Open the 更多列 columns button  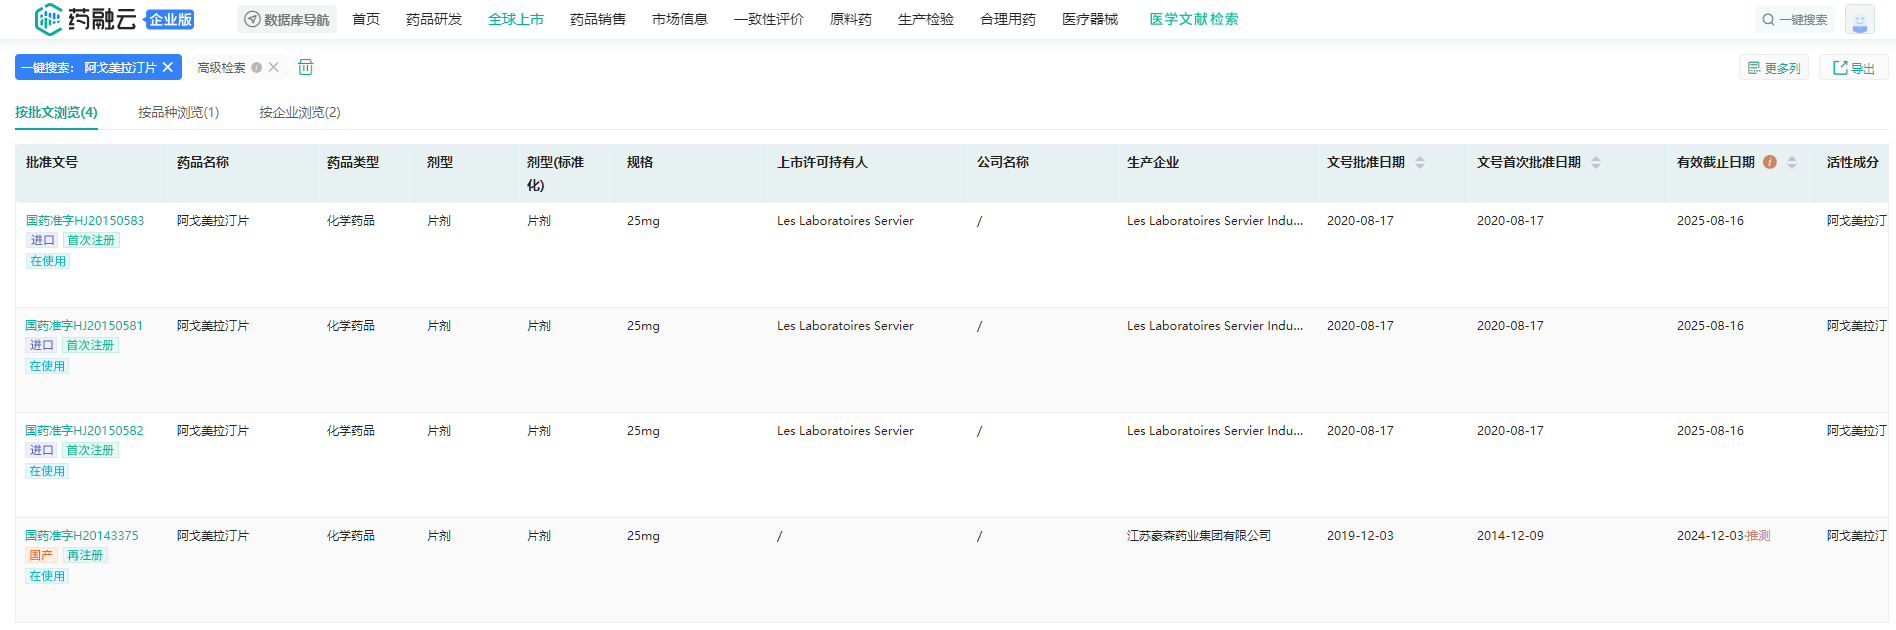tap(1774, 68)
